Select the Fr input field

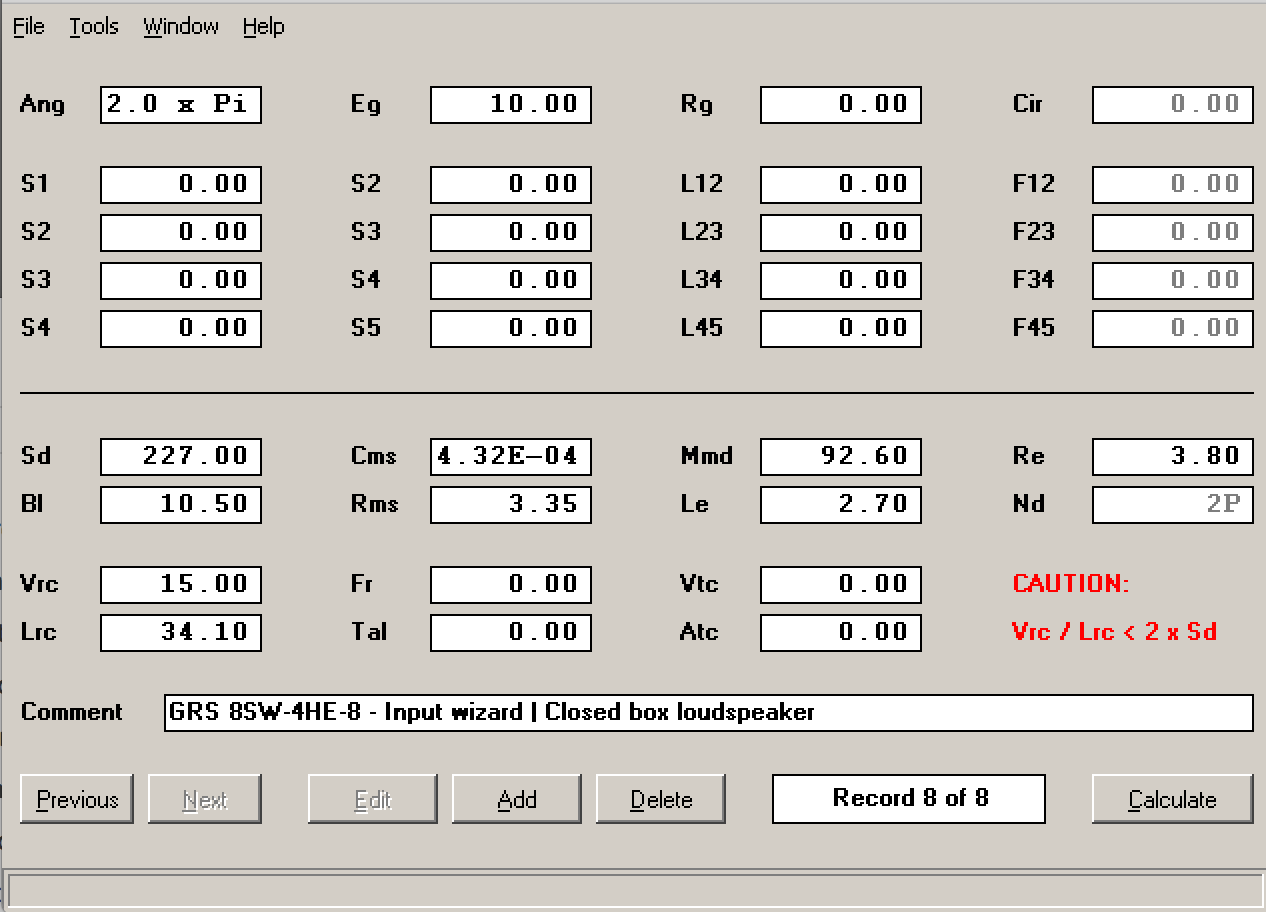pyautogui.click(x=511, y=585)
